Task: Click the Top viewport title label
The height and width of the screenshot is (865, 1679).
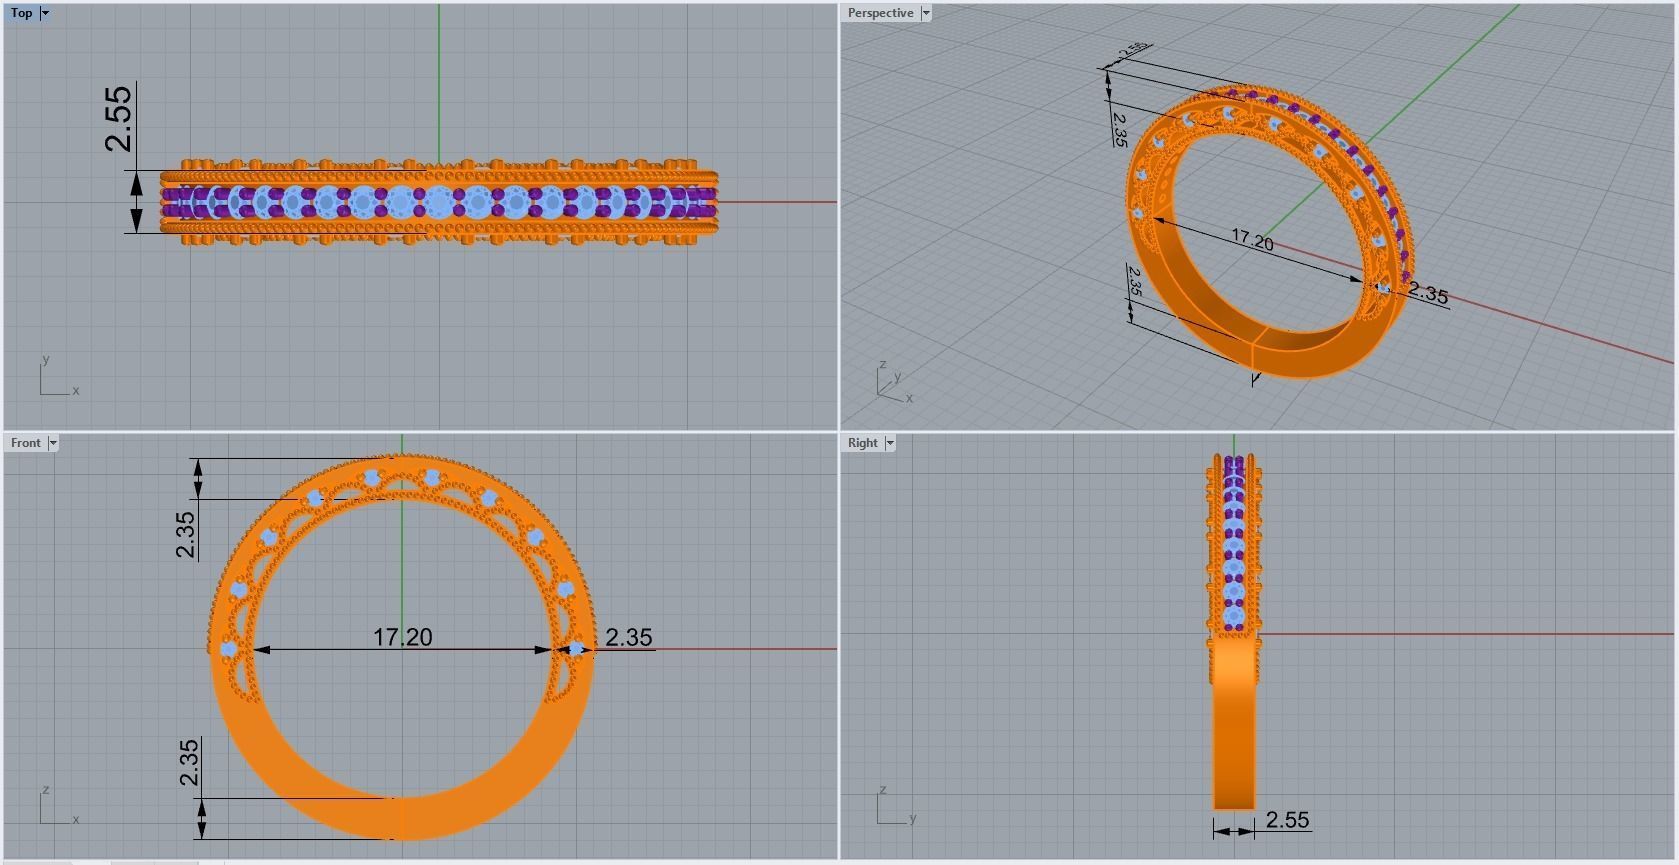Action: click(21, 13)
